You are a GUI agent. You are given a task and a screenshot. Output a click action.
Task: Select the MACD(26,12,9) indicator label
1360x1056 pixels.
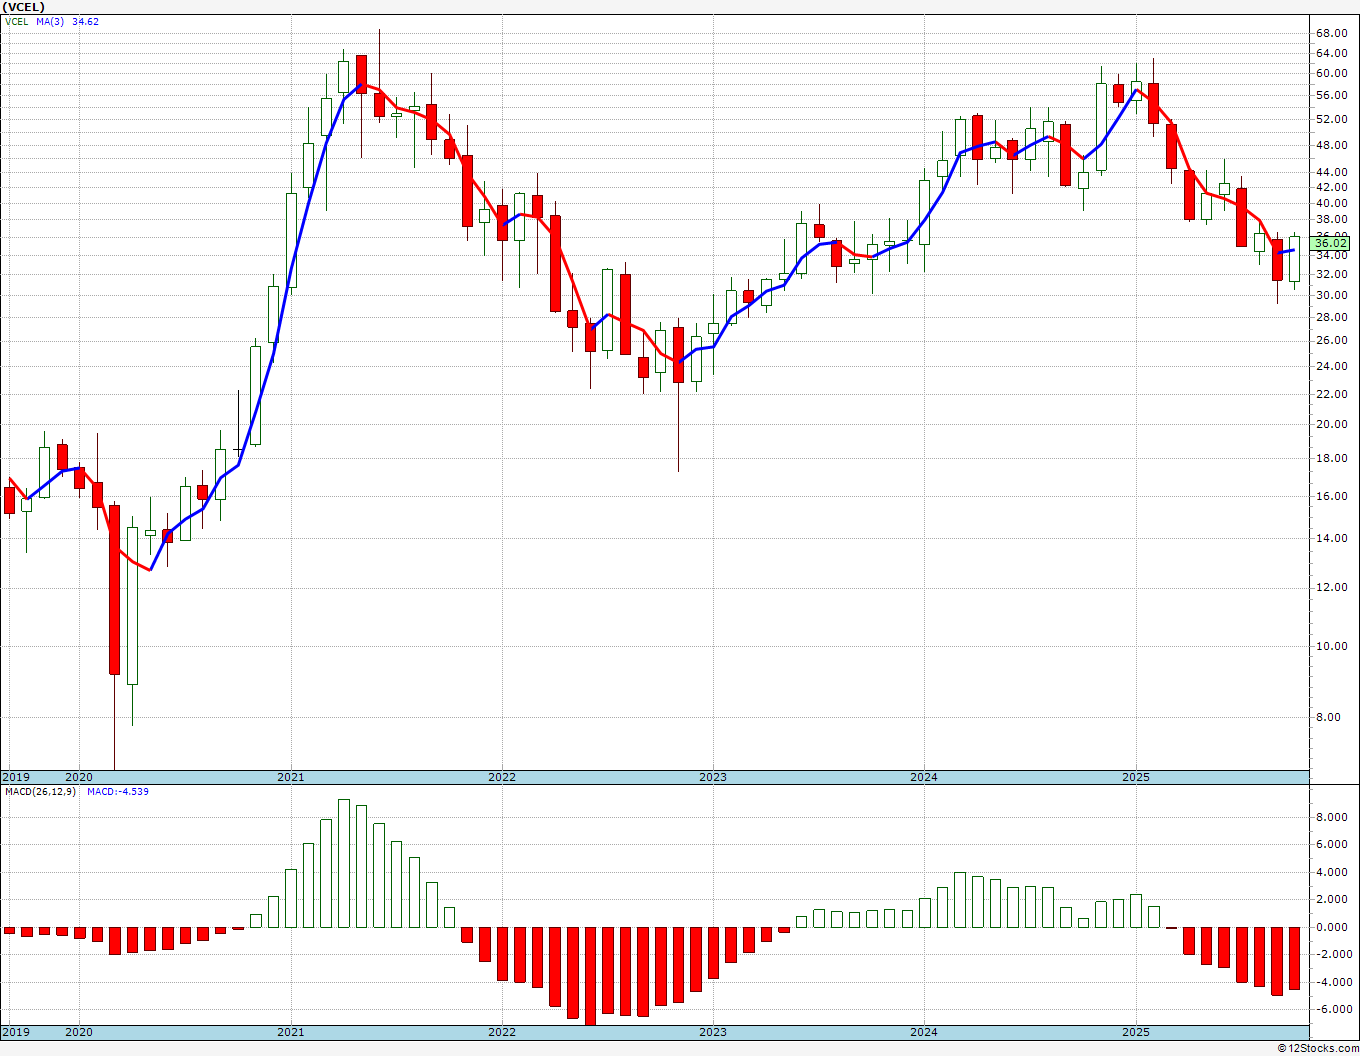point(40,792)
